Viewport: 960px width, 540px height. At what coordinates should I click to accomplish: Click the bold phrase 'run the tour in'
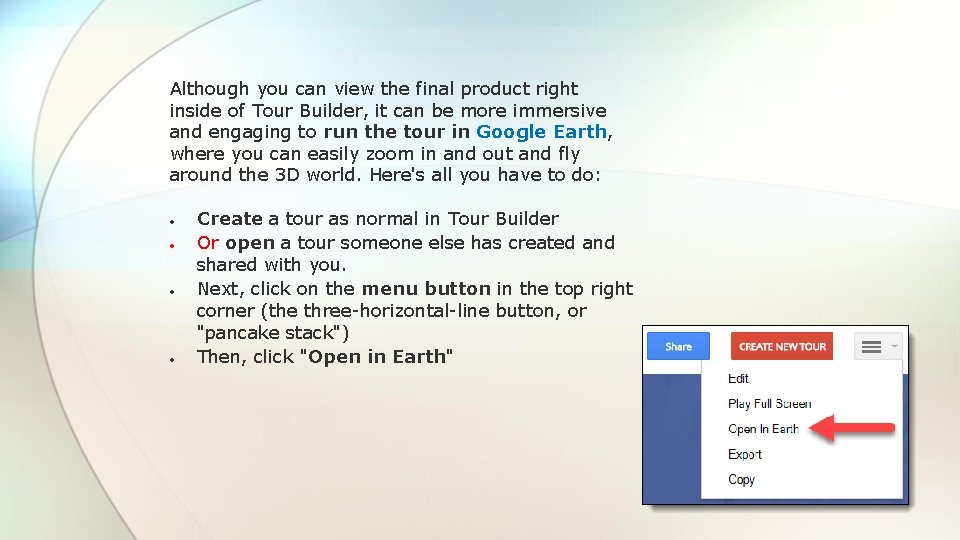pos(397,132)
